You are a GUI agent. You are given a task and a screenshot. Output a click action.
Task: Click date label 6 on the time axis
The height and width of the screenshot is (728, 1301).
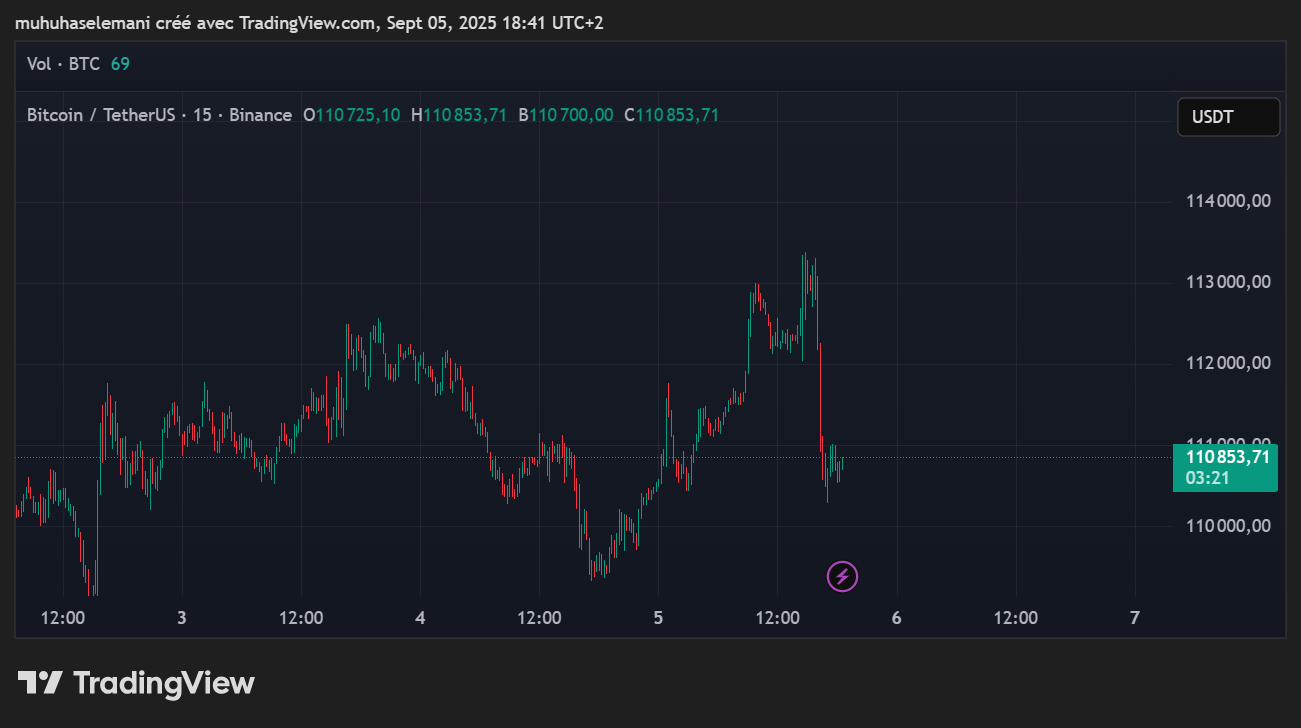[x=896, y=618]
